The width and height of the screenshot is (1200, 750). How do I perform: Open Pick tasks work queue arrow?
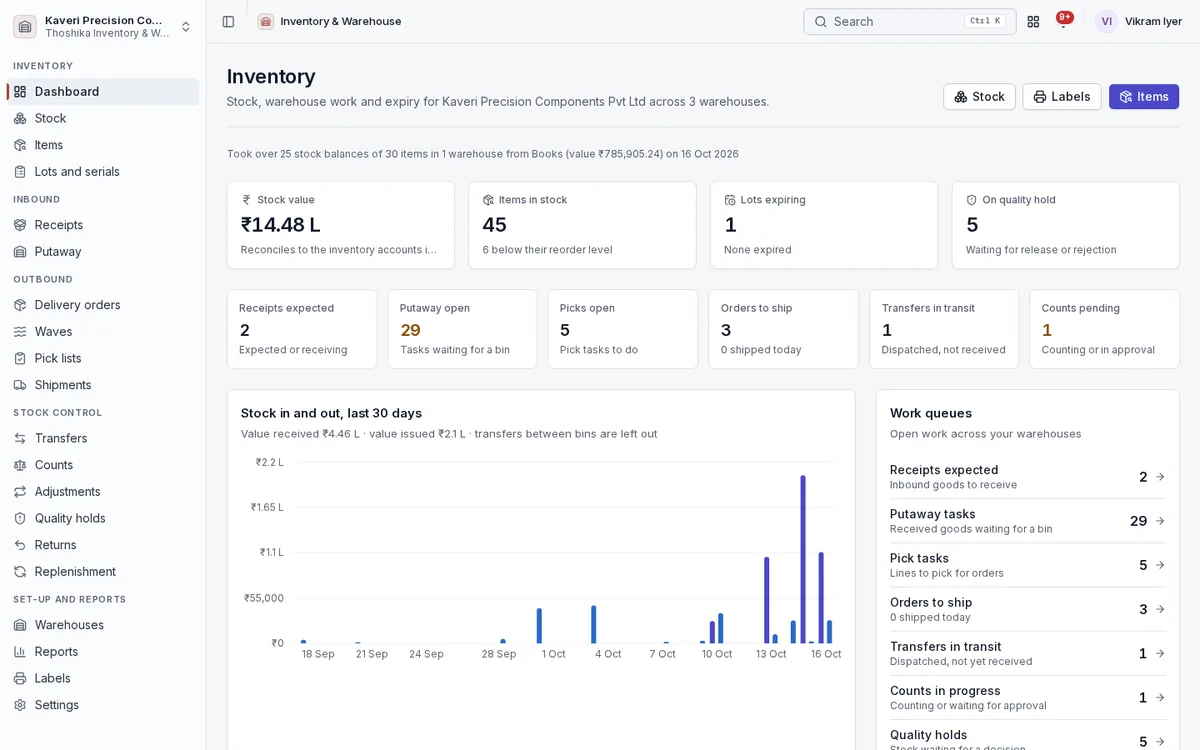point(1160,565)
